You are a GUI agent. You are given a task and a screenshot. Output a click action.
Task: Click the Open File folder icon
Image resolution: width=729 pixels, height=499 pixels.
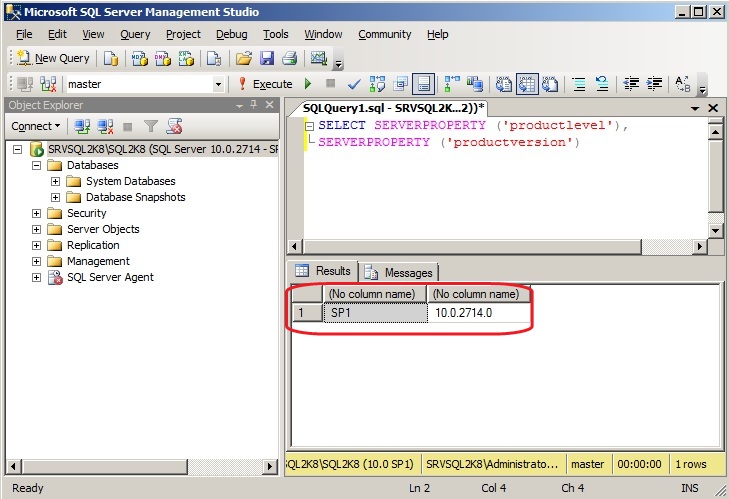(243, 58)
